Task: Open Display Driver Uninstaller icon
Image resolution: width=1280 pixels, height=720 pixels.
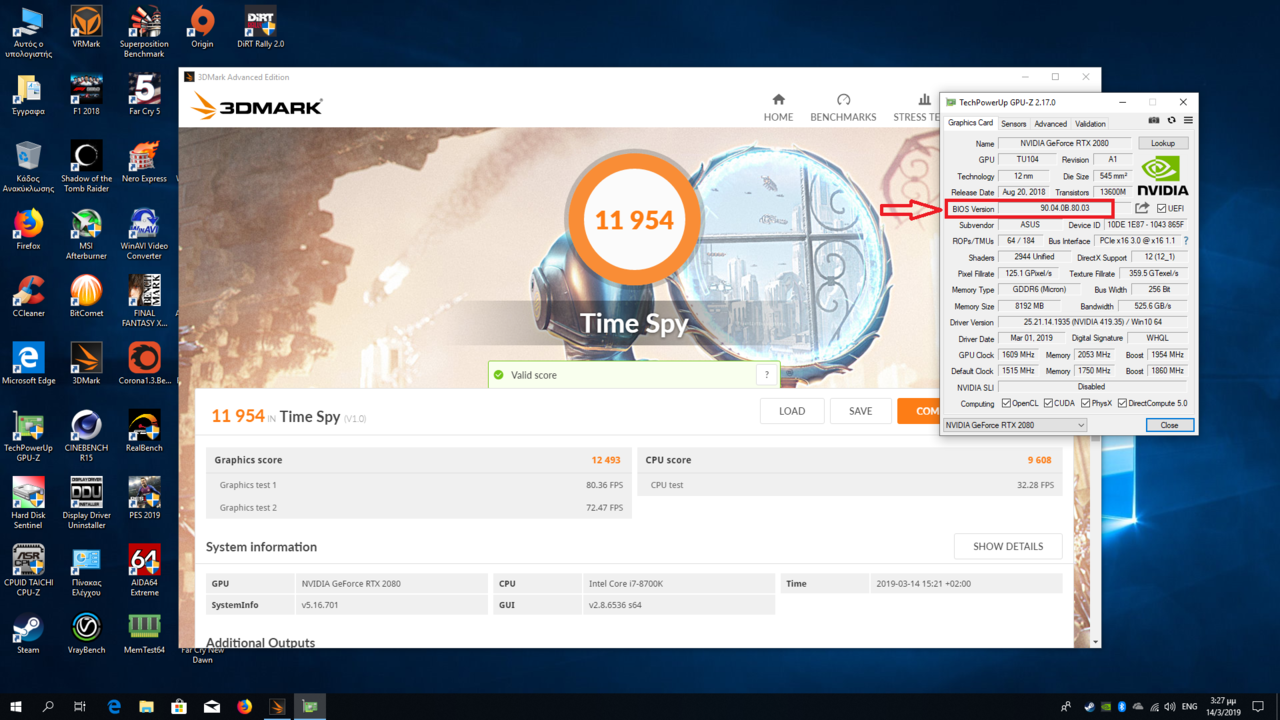Action: point(86,502)
